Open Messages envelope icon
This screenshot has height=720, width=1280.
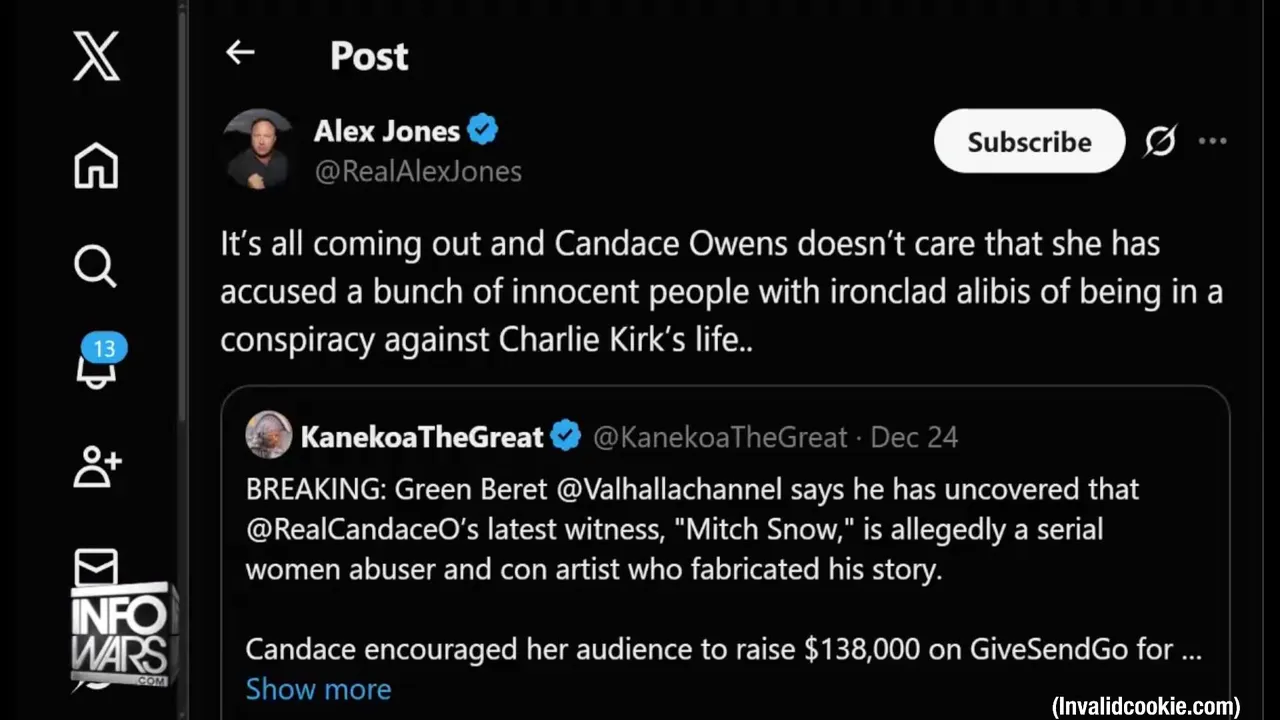(x=96, y=566)
